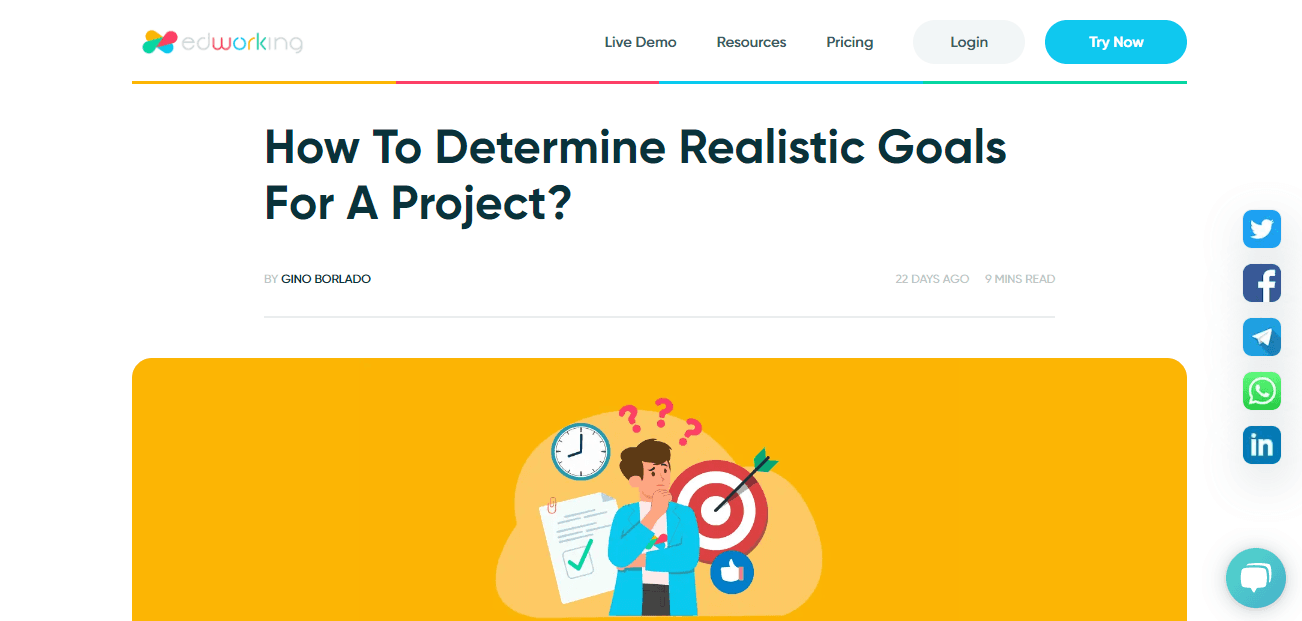Open the Live Demo page
The image size is (1302, 621).
(640, 42)
